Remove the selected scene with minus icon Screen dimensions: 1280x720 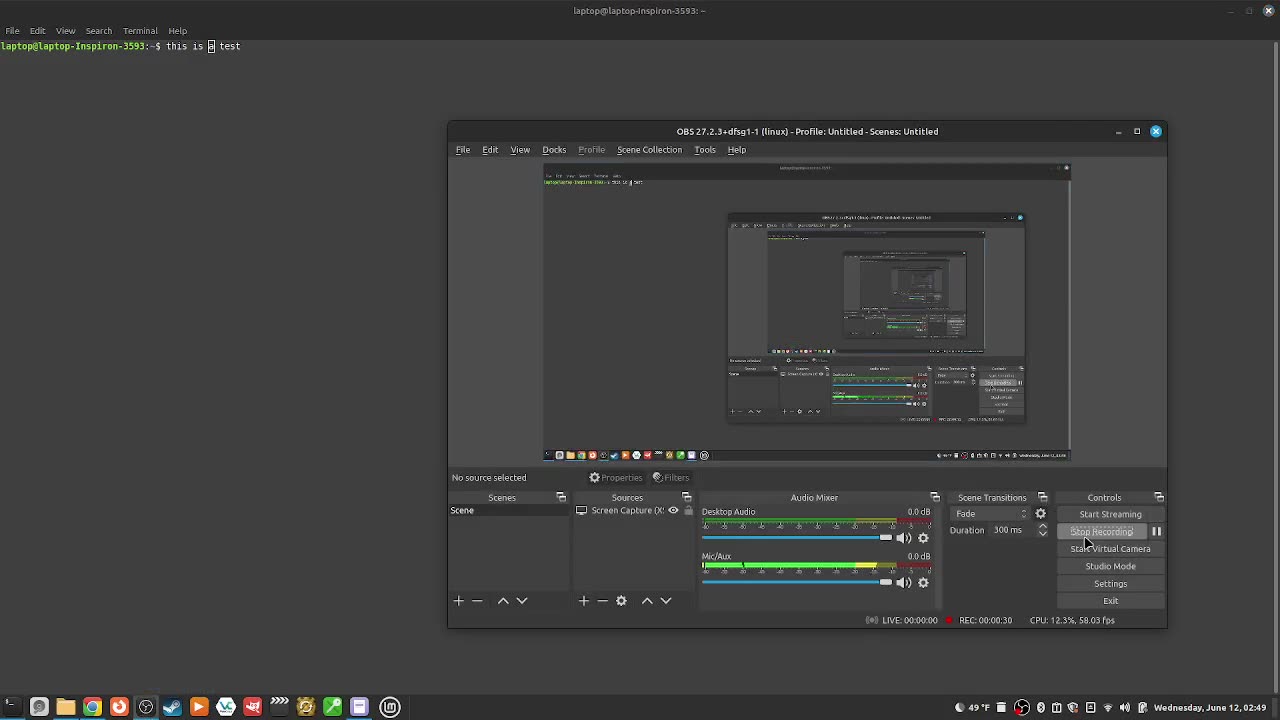coord(477,601)
